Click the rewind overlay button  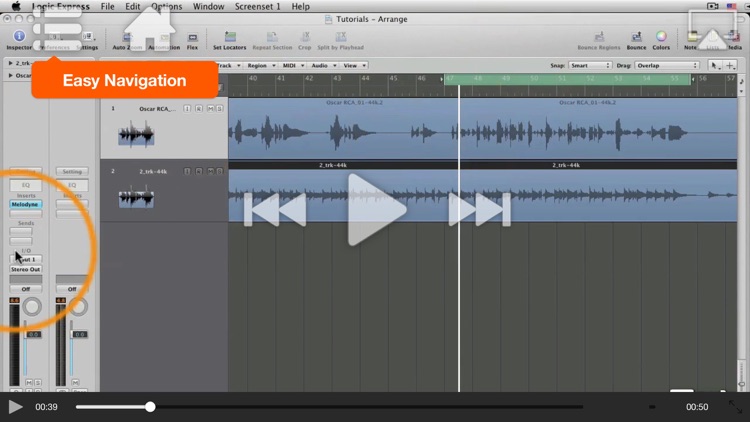click(x=275, y=210)
